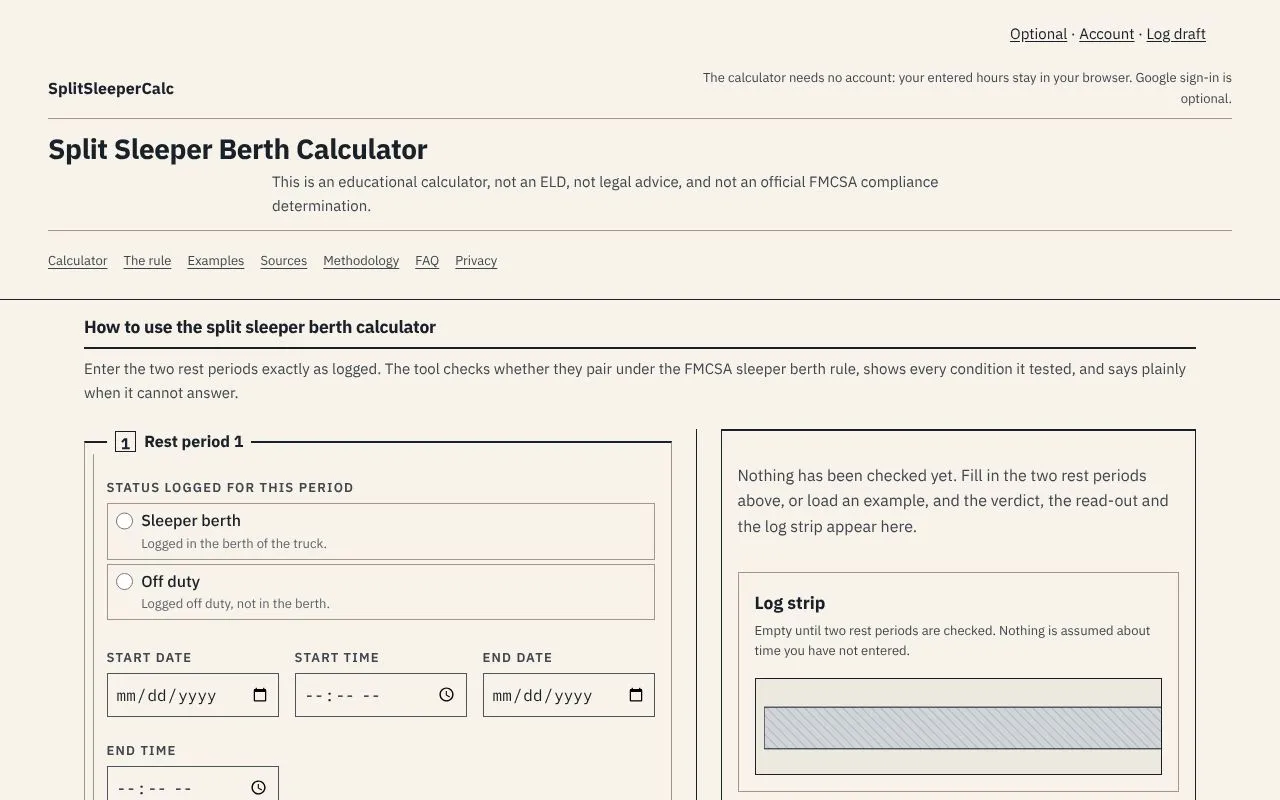Click the educational calculator disclaimer text
The width and height of the screenshot is (1280, 800).
tap(605, 194)
